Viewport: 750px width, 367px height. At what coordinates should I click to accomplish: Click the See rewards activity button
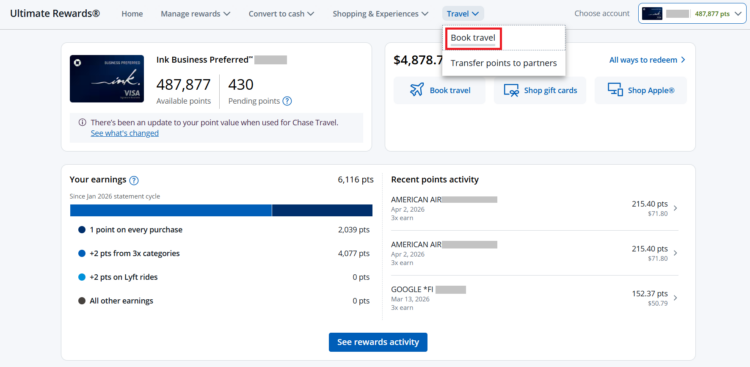(x=378, y=342)
